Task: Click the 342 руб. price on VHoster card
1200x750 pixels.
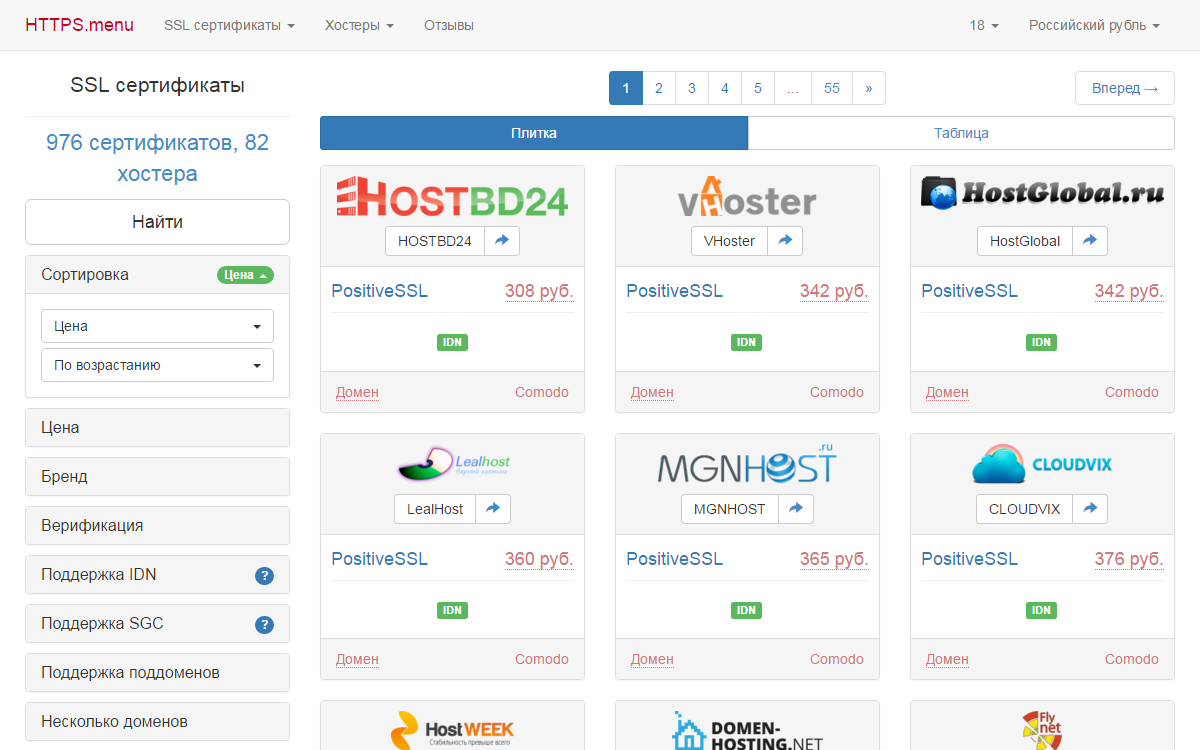Action: (834, 291)
